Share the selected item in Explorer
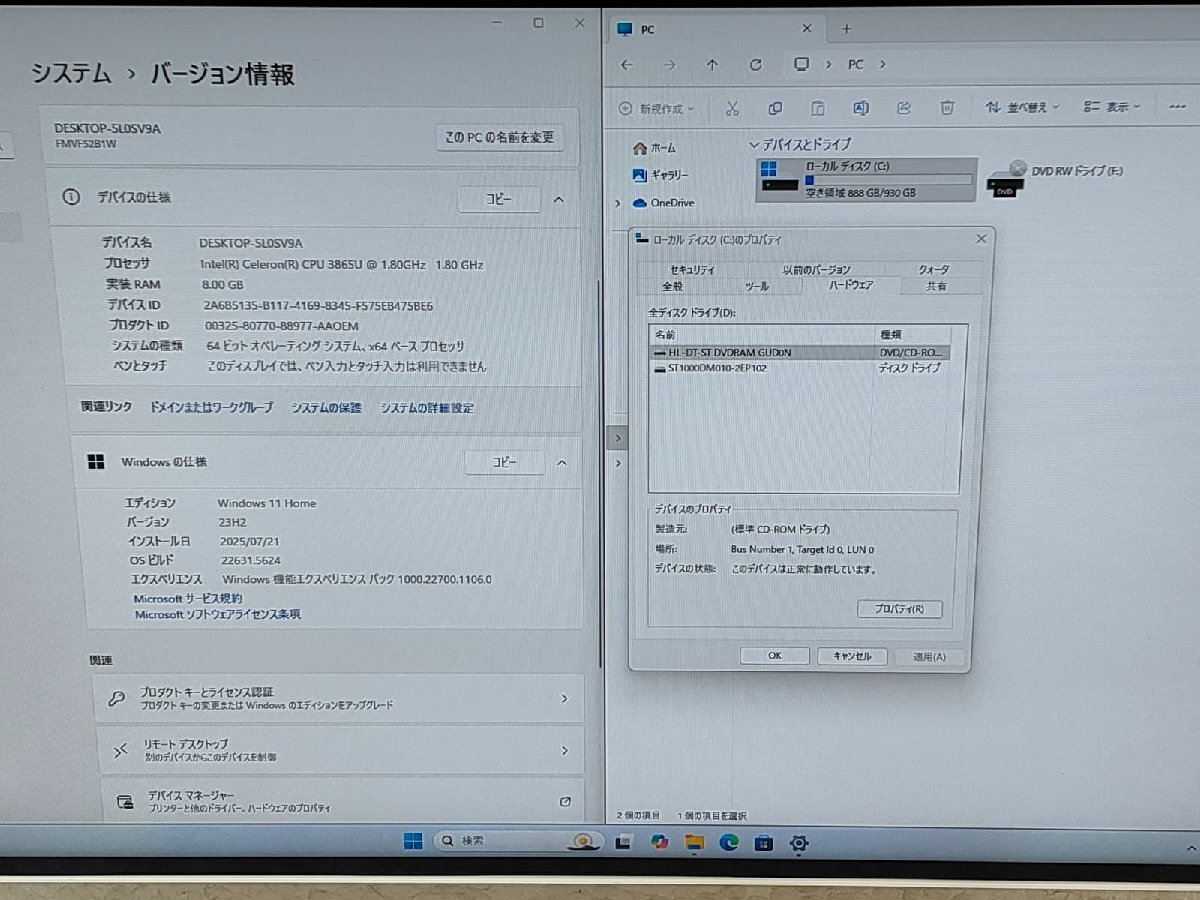The image size is (1200, 900). click(x=904, y=108)
